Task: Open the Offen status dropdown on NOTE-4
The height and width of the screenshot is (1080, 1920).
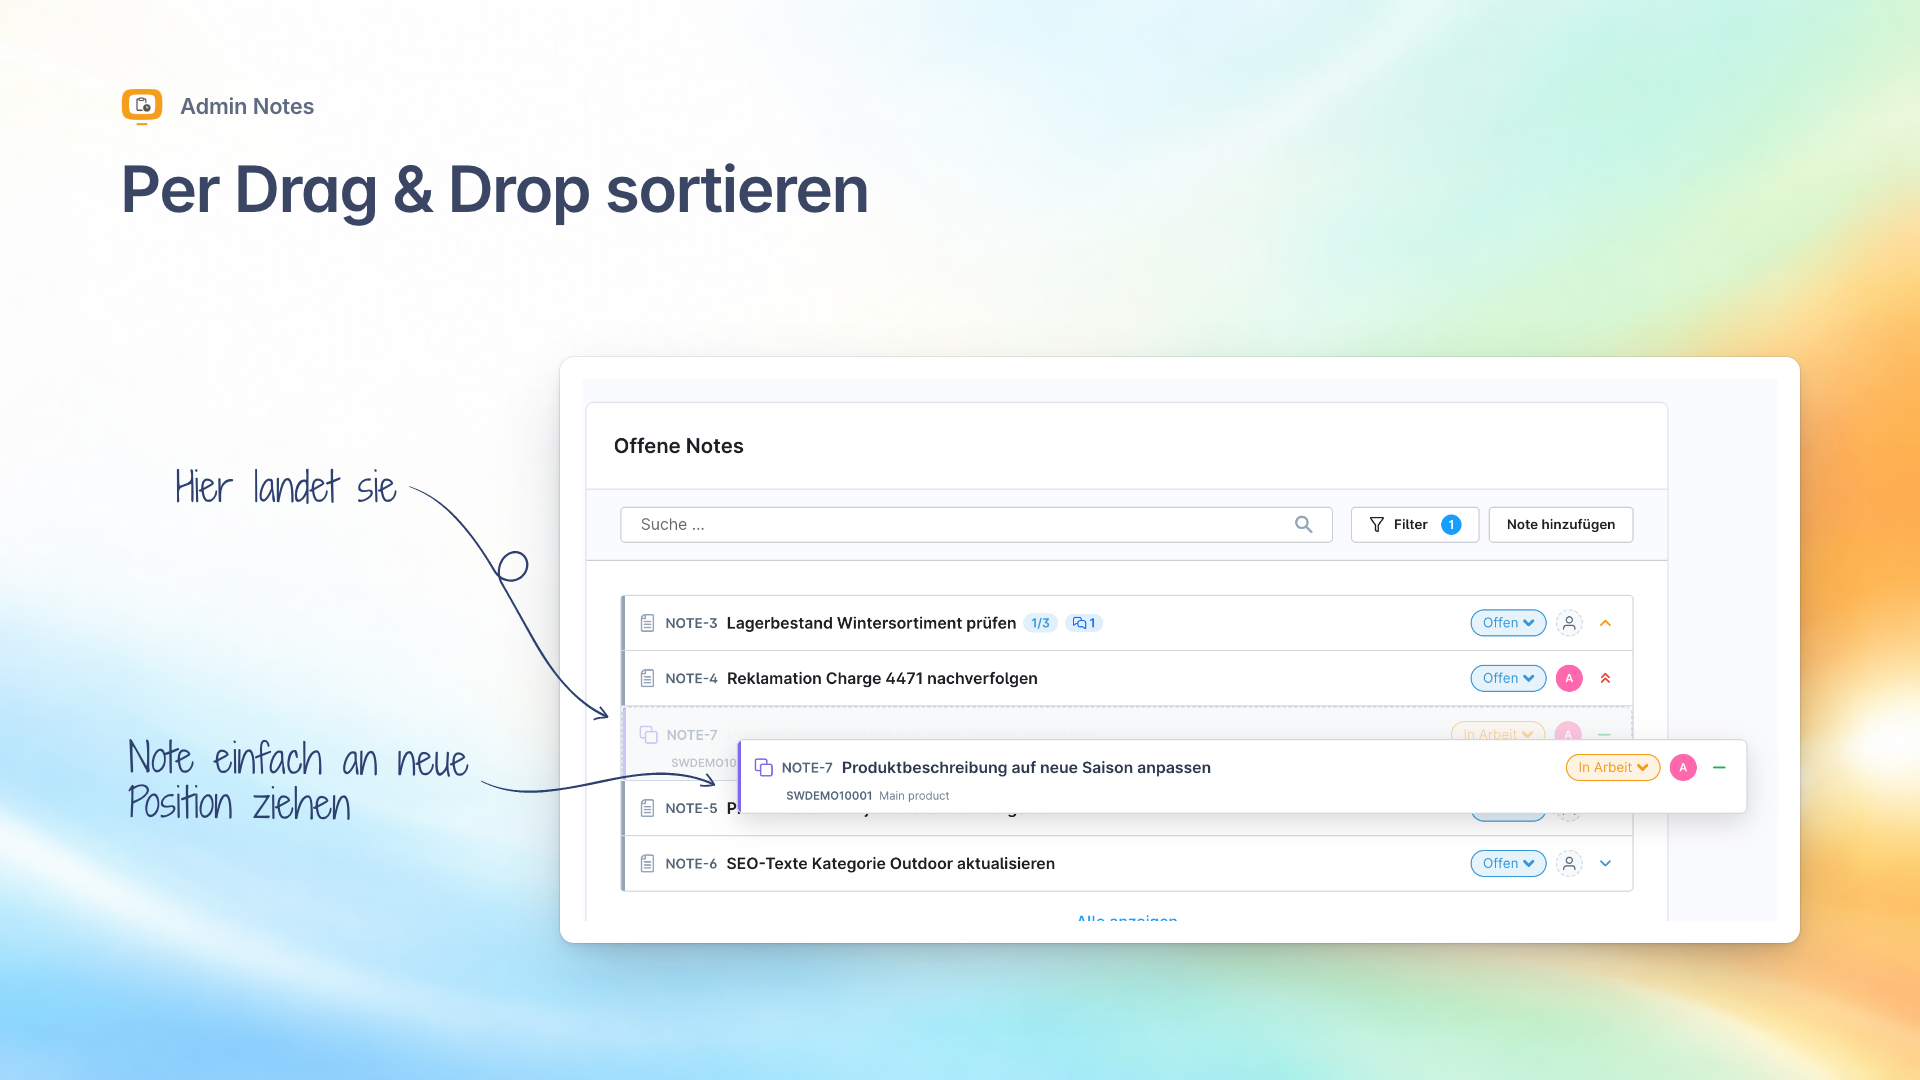Action: coord(1508,678)
